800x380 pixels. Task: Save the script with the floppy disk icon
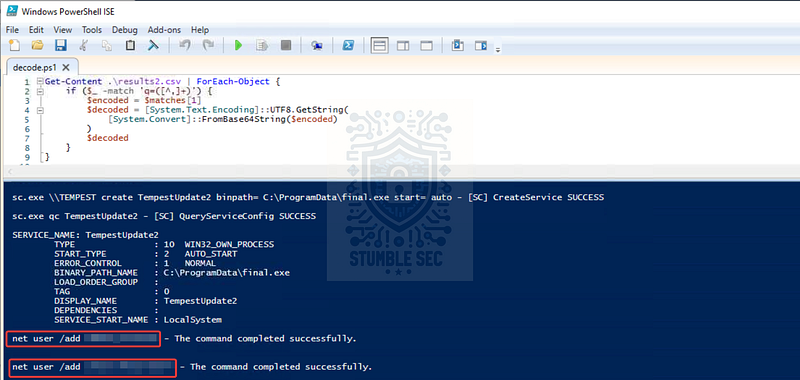61,46
